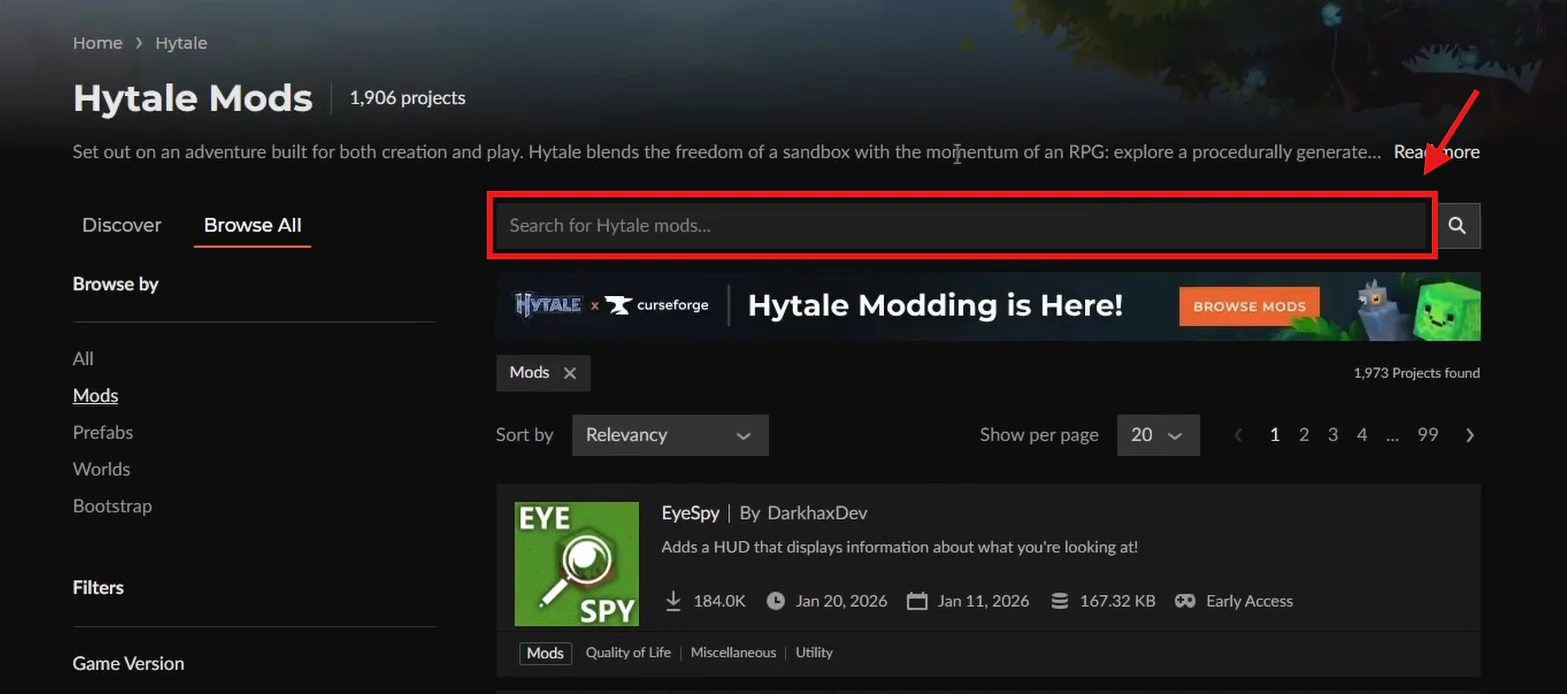
Task: Click the search magnifier button
Action: (1459, 226)
